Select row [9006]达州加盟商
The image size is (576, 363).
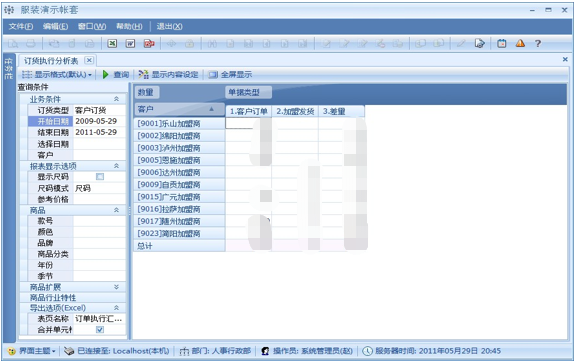[x=179, y=172]
